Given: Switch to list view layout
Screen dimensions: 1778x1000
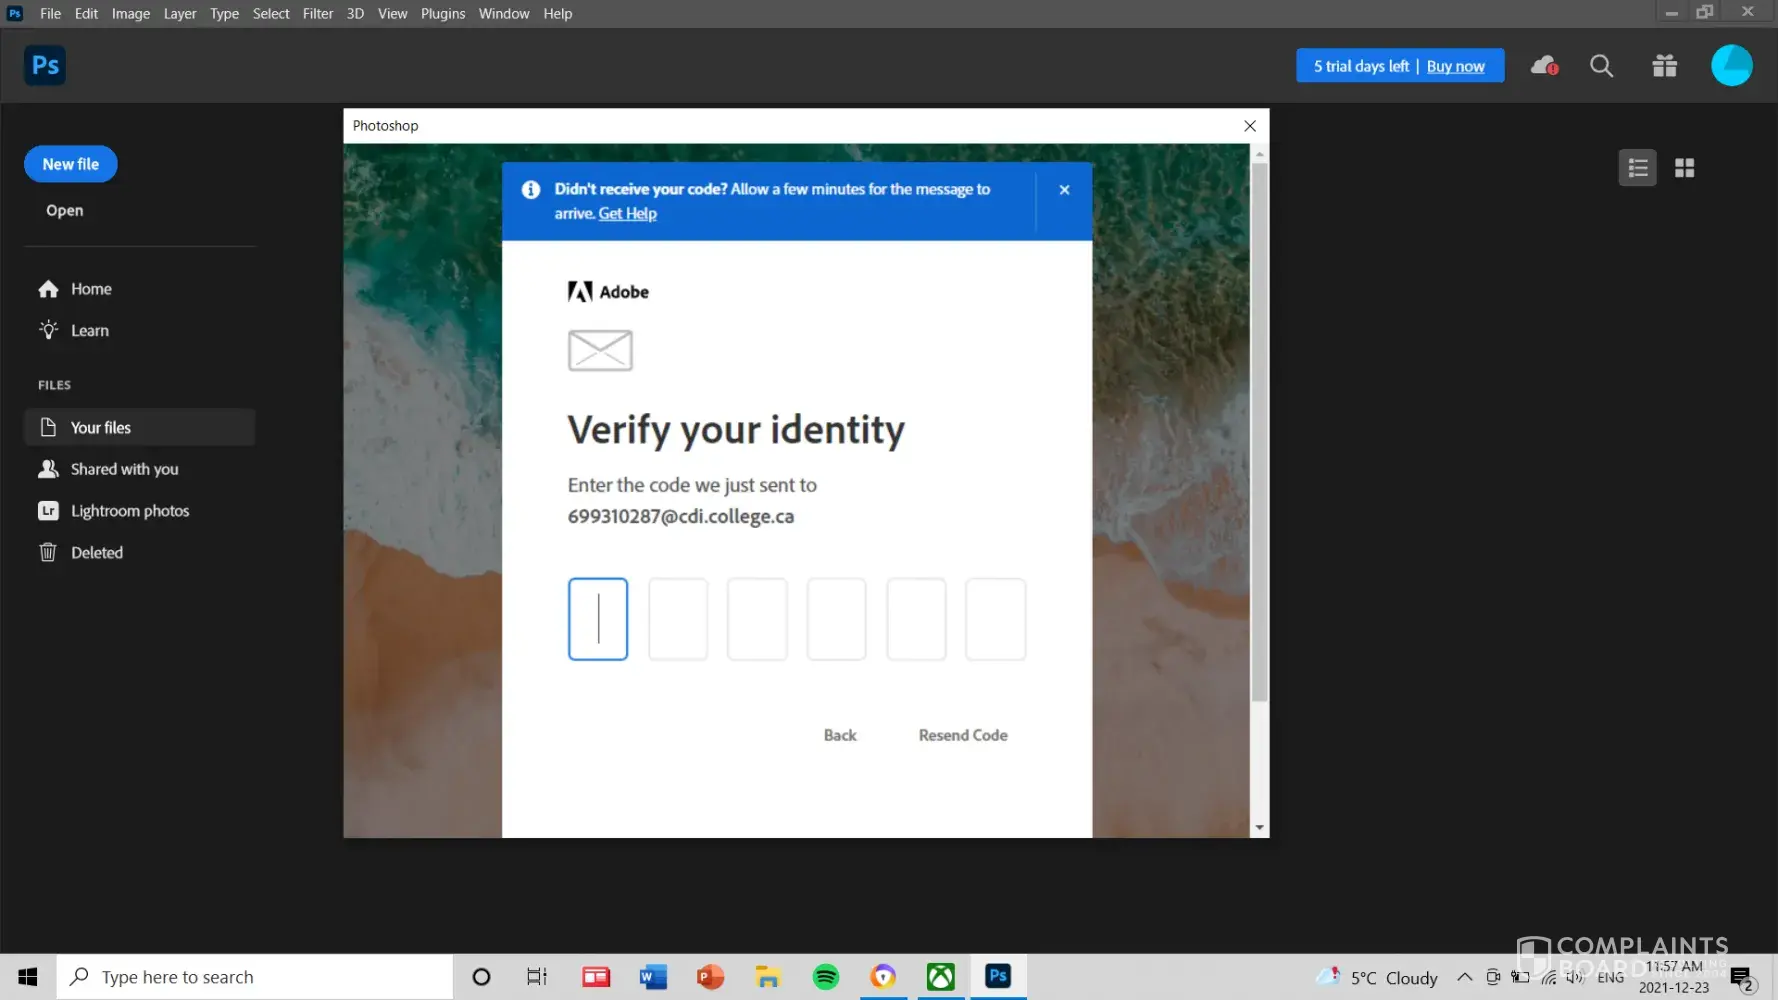Looking at the screenshot, I should coord(1637,168).
